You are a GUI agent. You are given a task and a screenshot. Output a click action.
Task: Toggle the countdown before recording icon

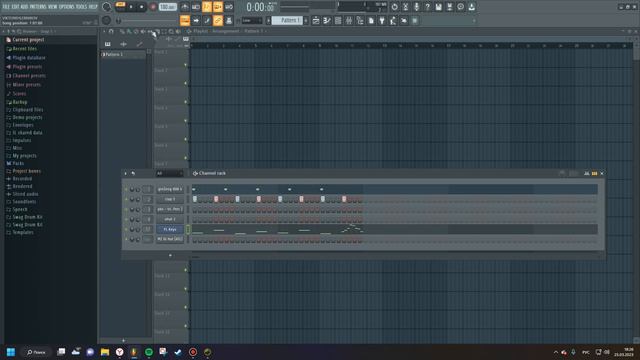pos(207,7)
